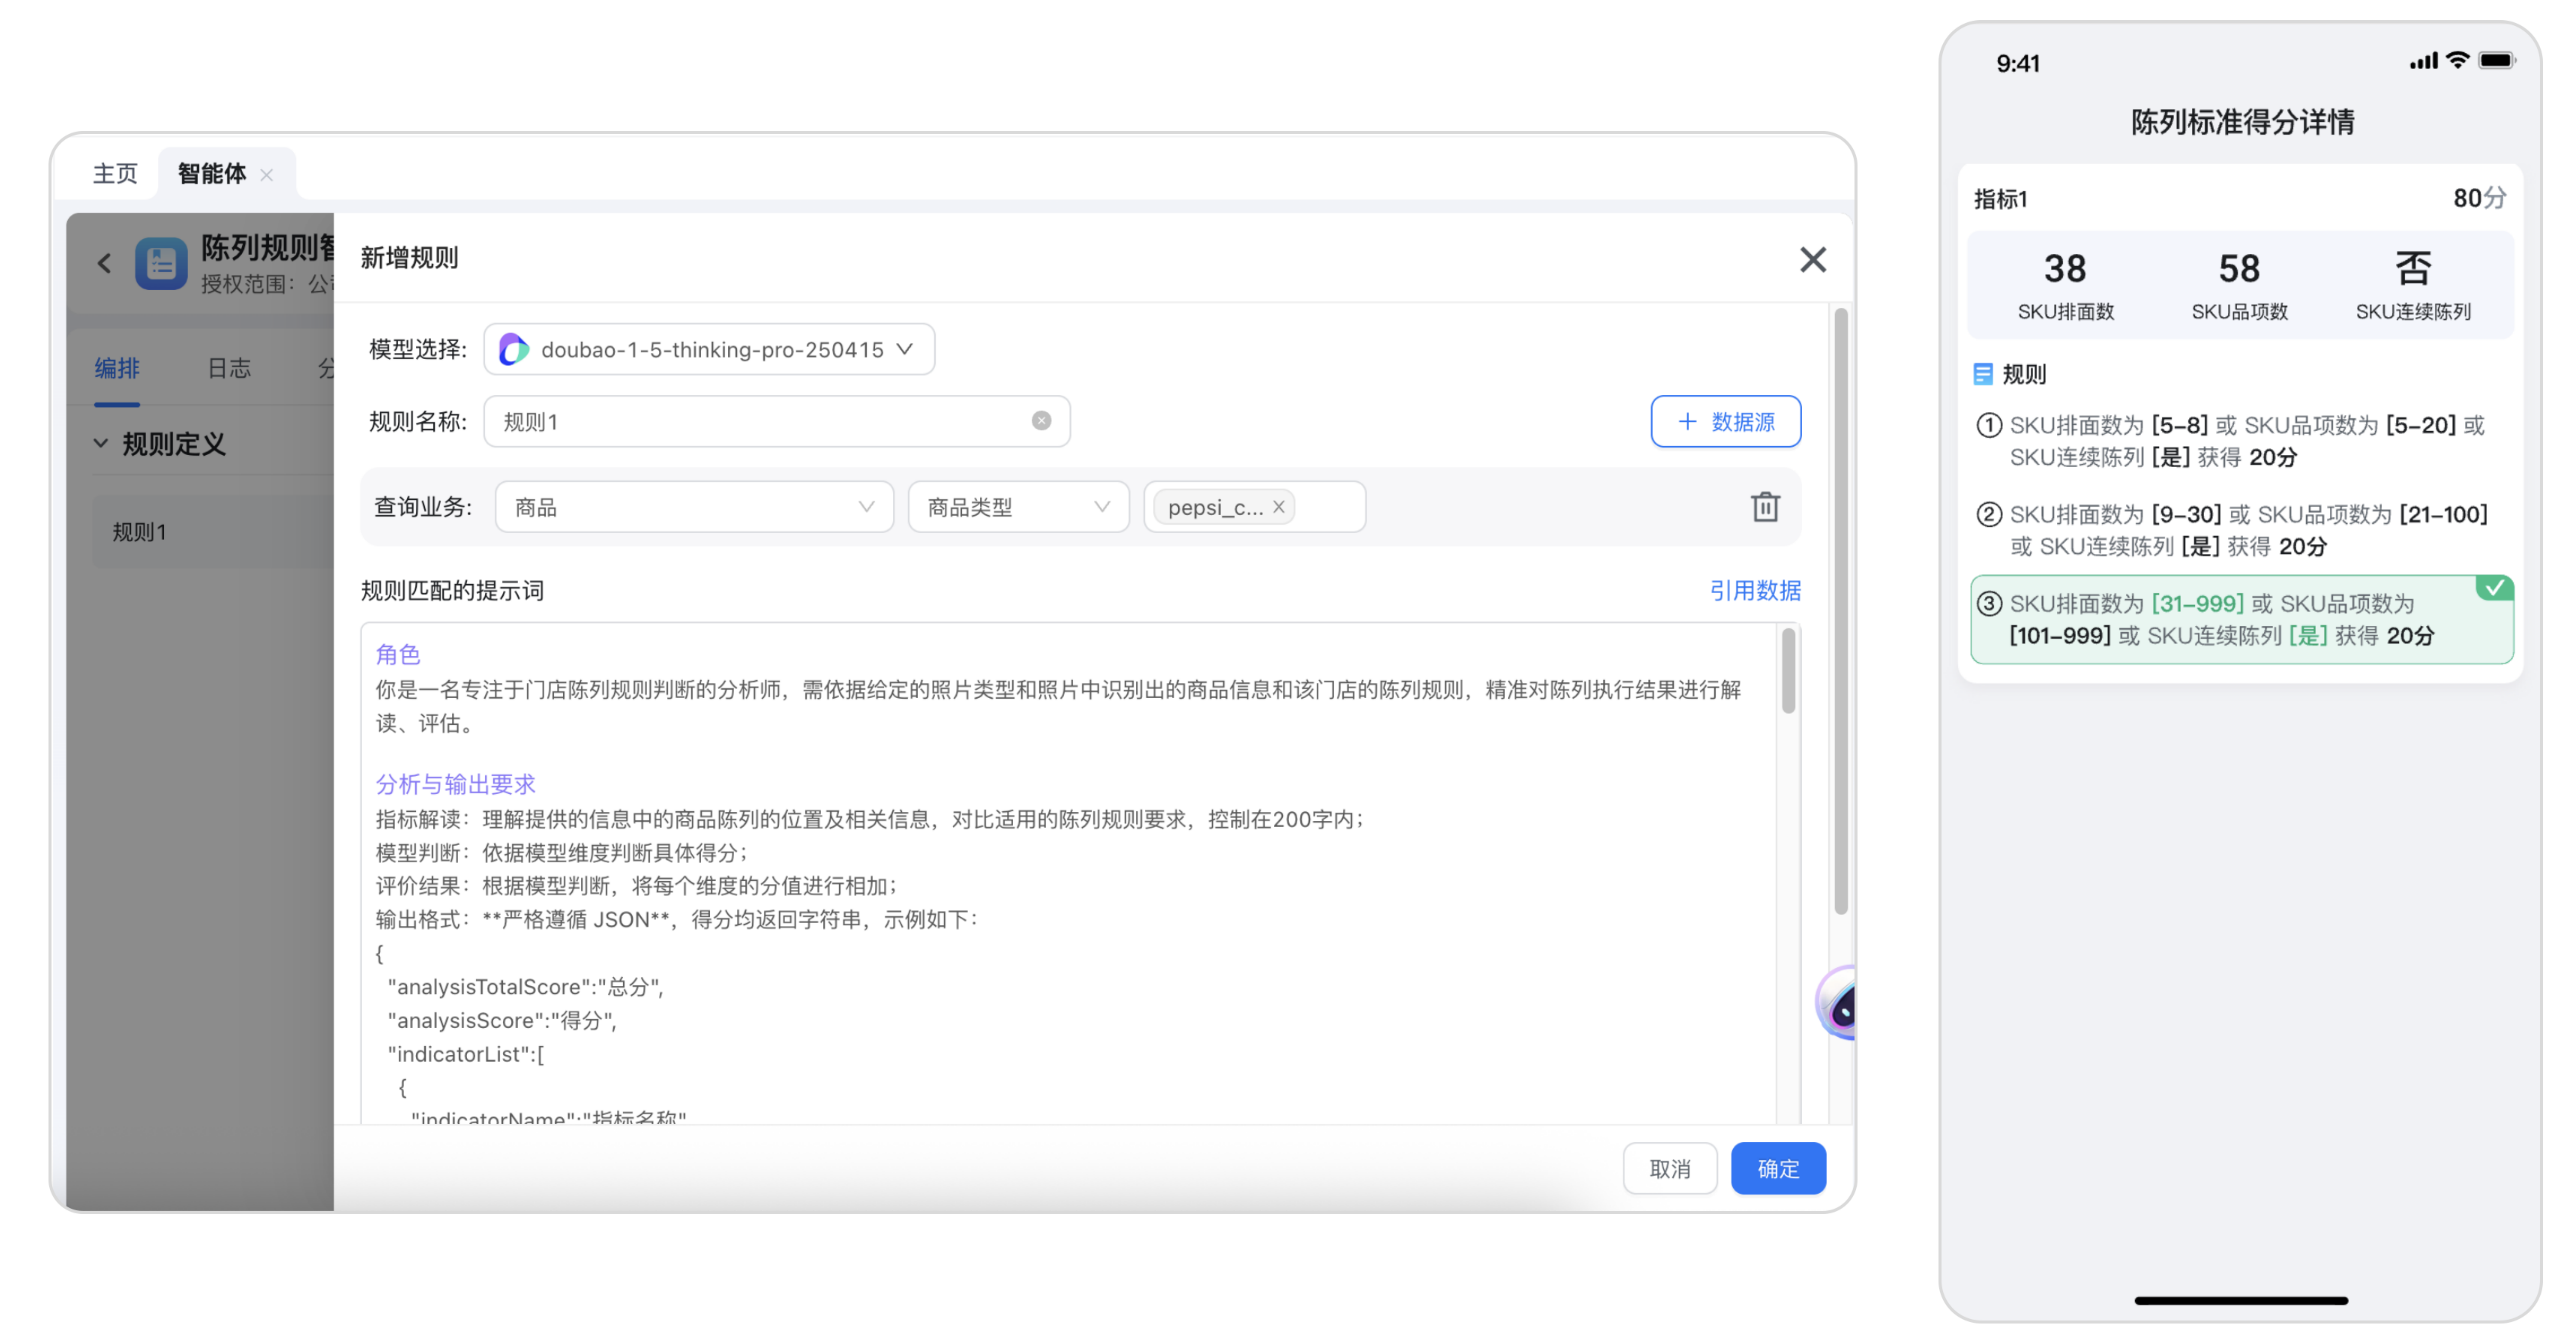Open the 模型选择 model dropdown
Screen dimensions: 2574x1332
pos(708,350)
